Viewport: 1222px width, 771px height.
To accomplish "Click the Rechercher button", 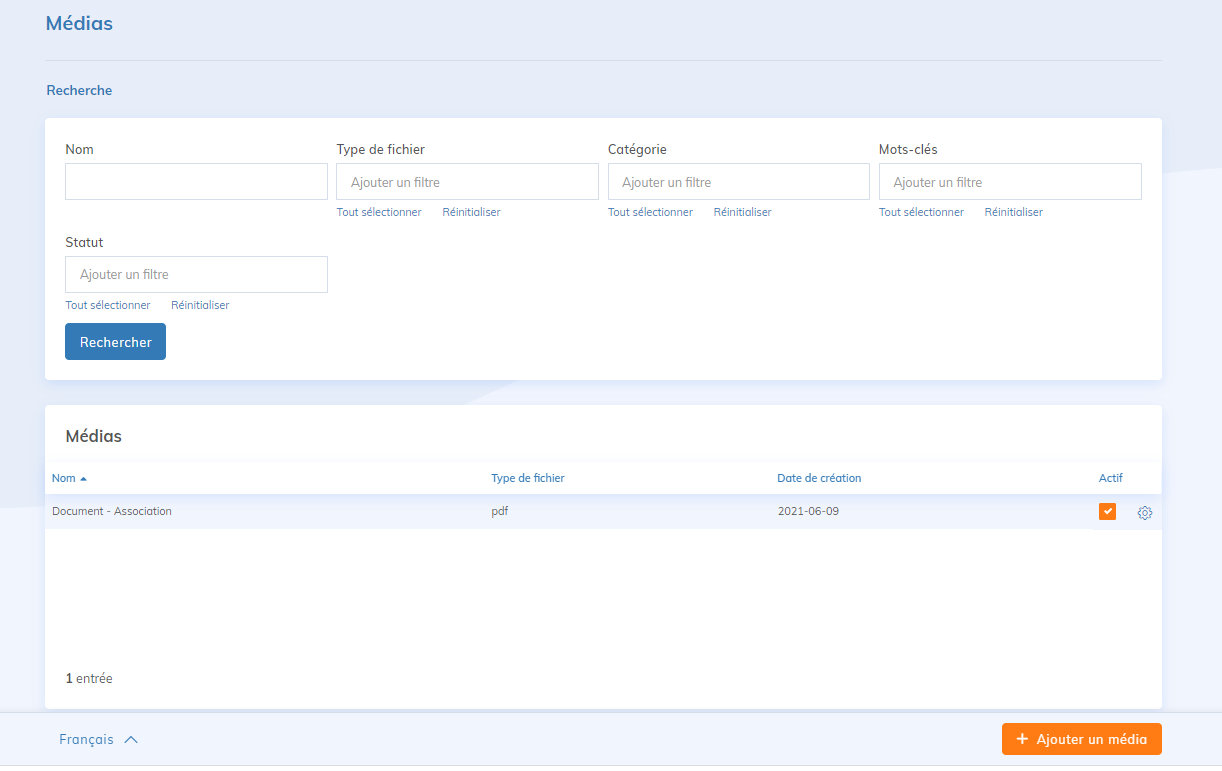I will point(115,342).
